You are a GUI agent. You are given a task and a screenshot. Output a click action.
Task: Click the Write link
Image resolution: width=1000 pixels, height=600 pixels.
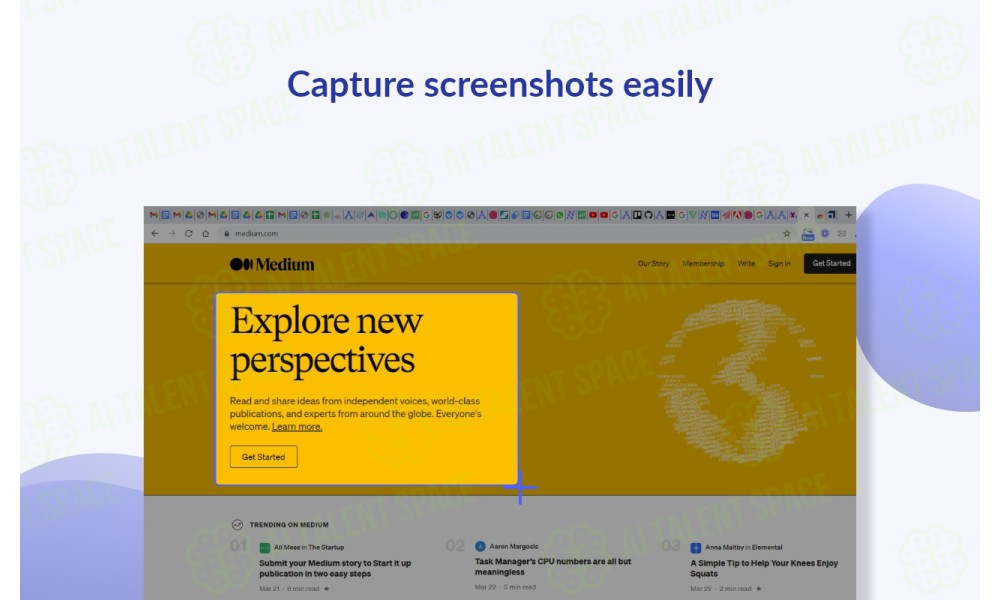(x=746, y=263)
